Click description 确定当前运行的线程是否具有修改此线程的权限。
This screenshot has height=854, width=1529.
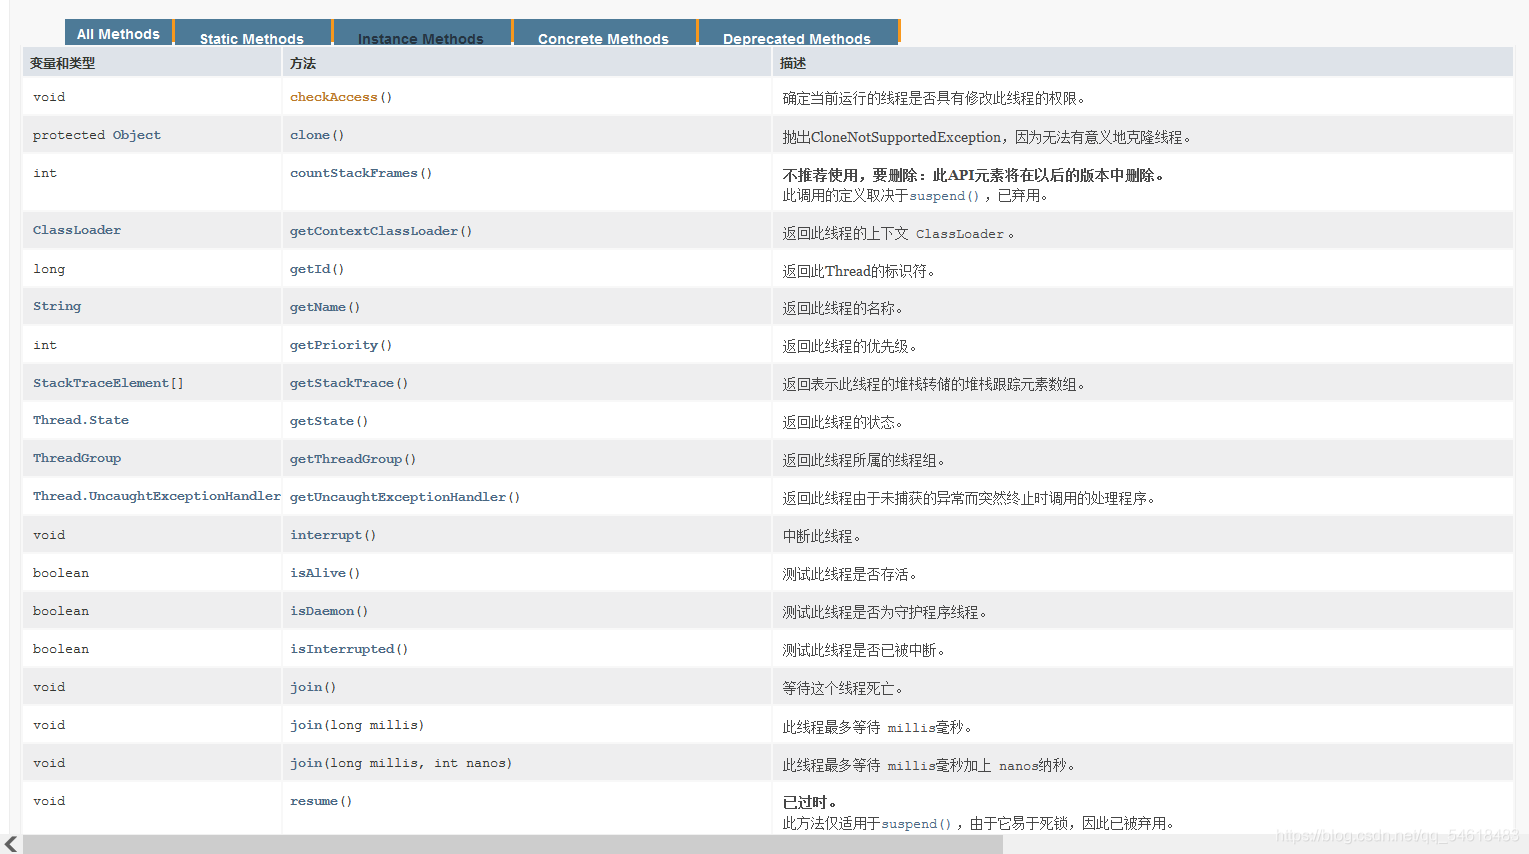tap(934, 98)
